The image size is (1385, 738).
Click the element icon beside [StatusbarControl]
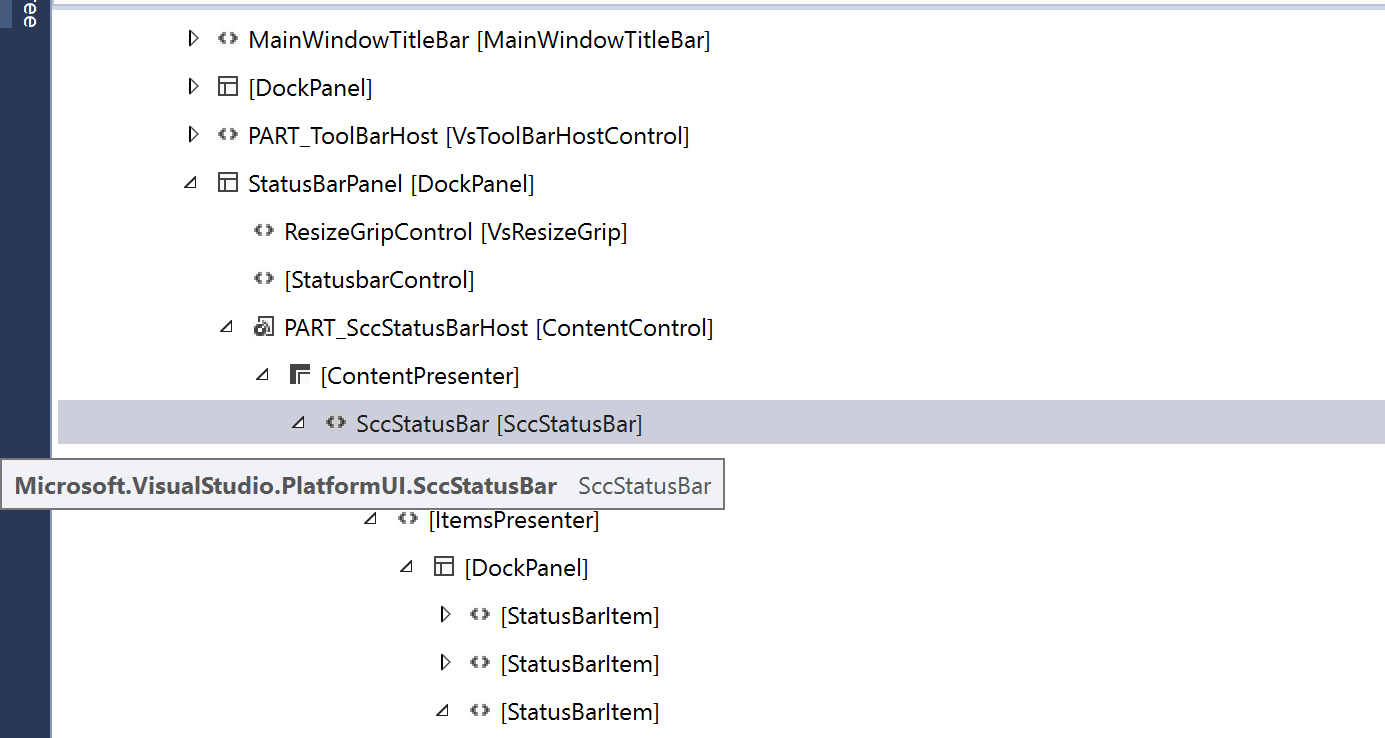263,279
